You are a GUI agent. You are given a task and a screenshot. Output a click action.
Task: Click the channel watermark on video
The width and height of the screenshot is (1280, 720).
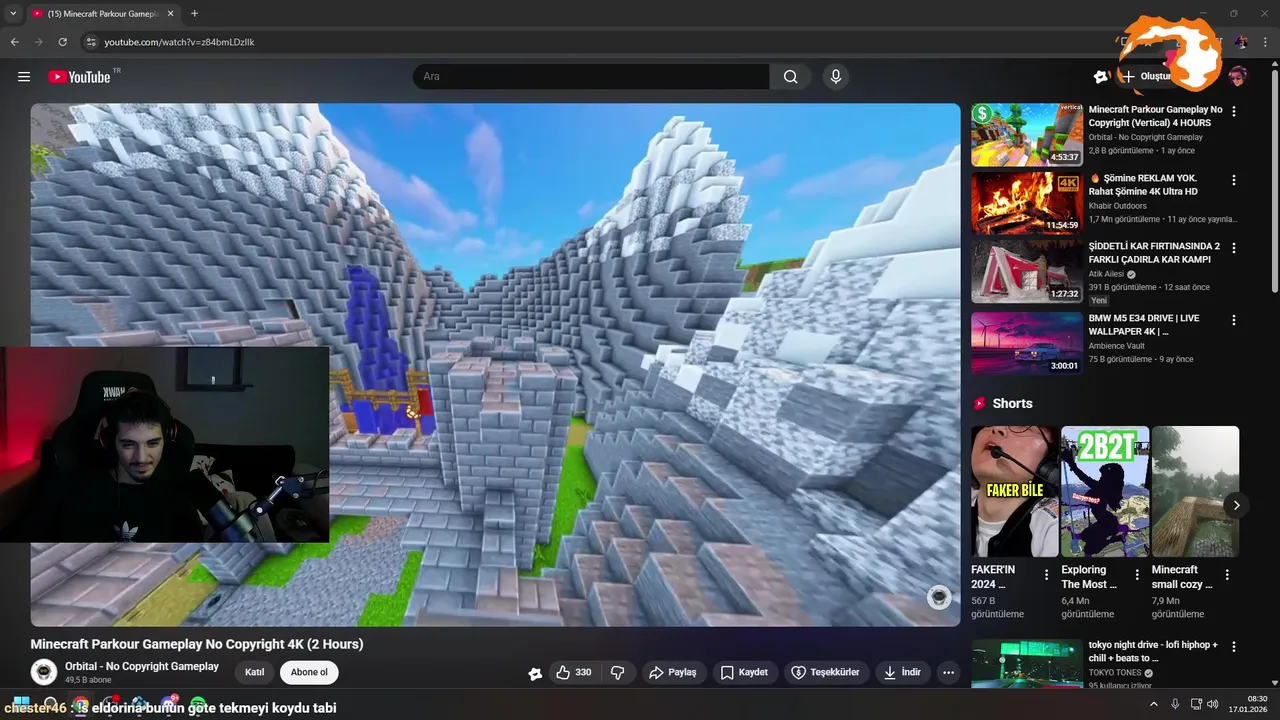(938, 597)
